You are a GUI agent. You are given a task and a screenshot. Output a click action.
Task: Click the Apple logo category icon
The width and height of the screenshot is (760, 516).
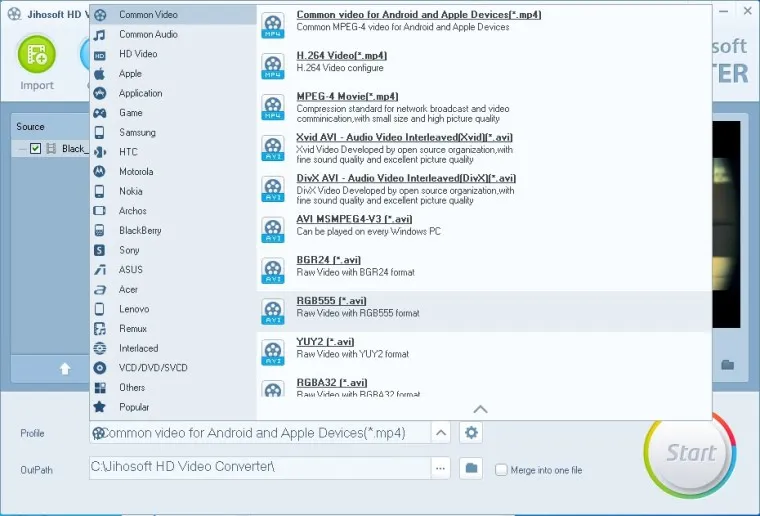click(x=99, y=74)
